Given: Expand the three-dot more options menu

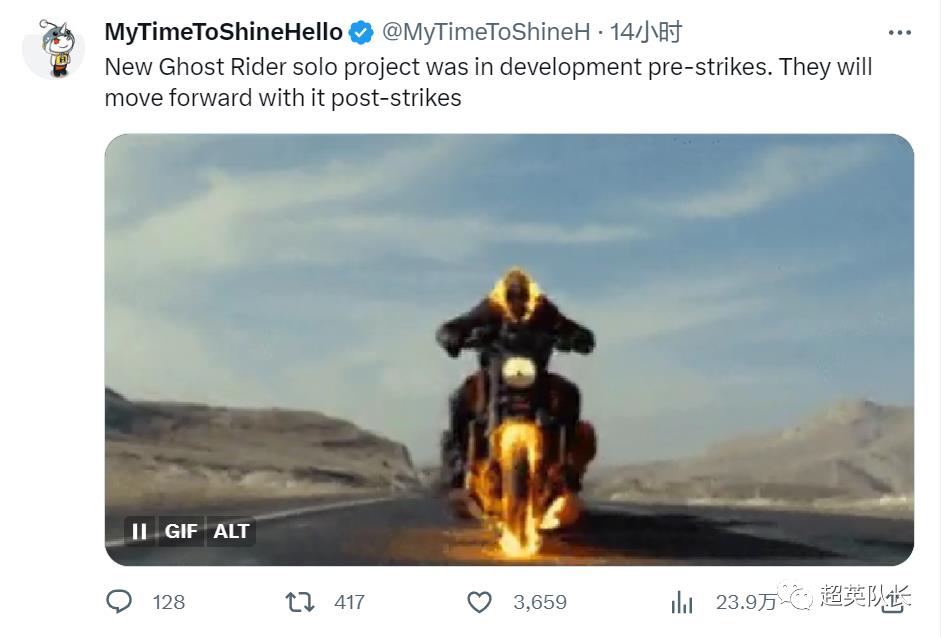Looking at the screenshot, I should [x=899, y=33].
